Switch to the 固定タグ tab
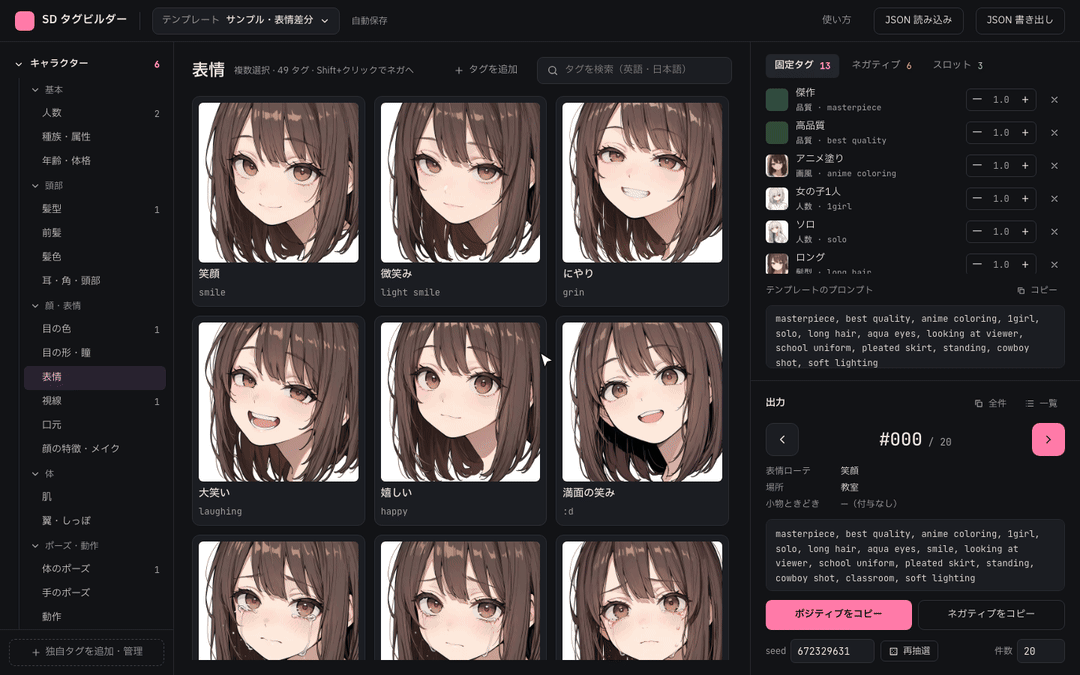The height and width of the screenshot is (675, 1080). click(x=802, y=65)
